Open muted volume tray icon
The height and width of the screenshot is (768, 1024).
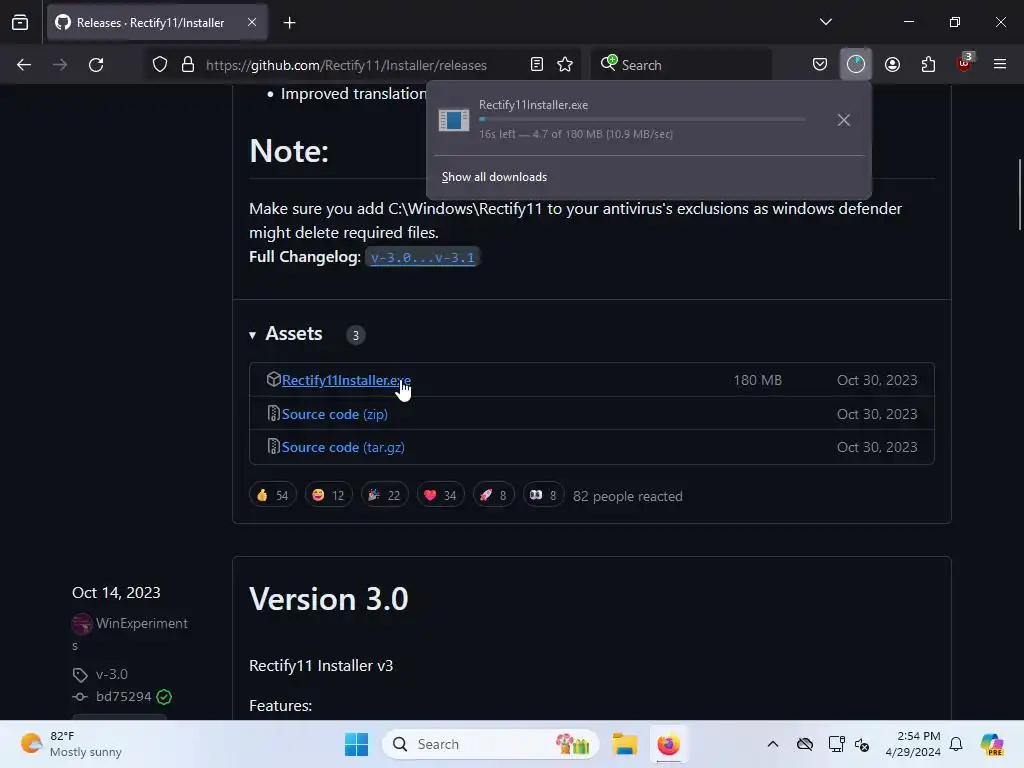pyautogui.click(x=862, y=744)
